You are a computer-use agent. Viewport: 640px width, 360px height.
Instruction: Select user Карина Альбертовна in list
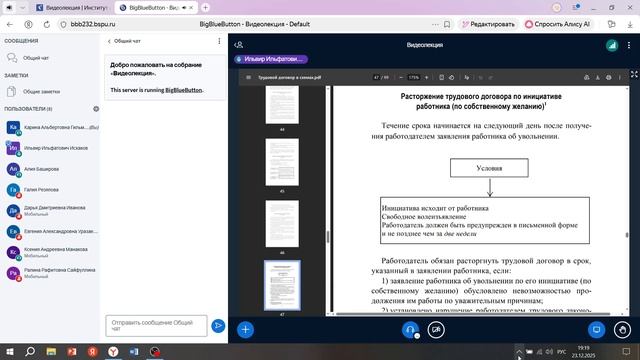point(51,127)
